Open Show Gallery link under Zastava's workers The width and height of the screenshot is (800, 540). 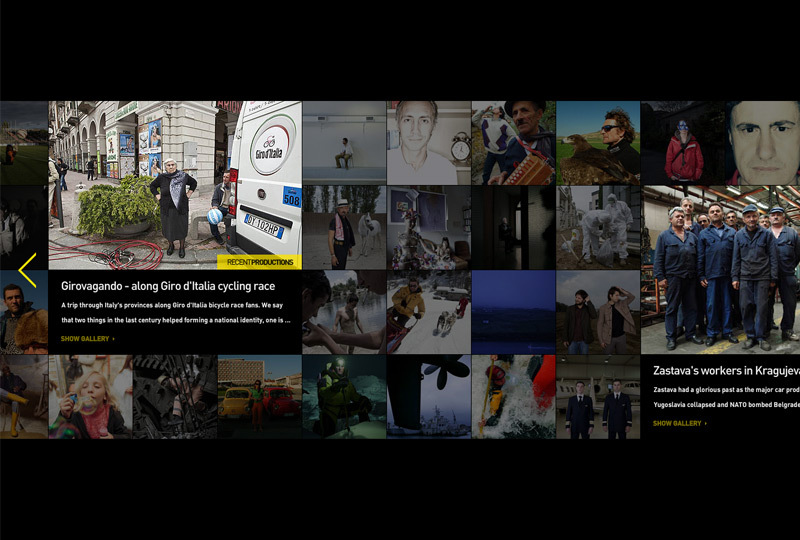click(680, 423)
